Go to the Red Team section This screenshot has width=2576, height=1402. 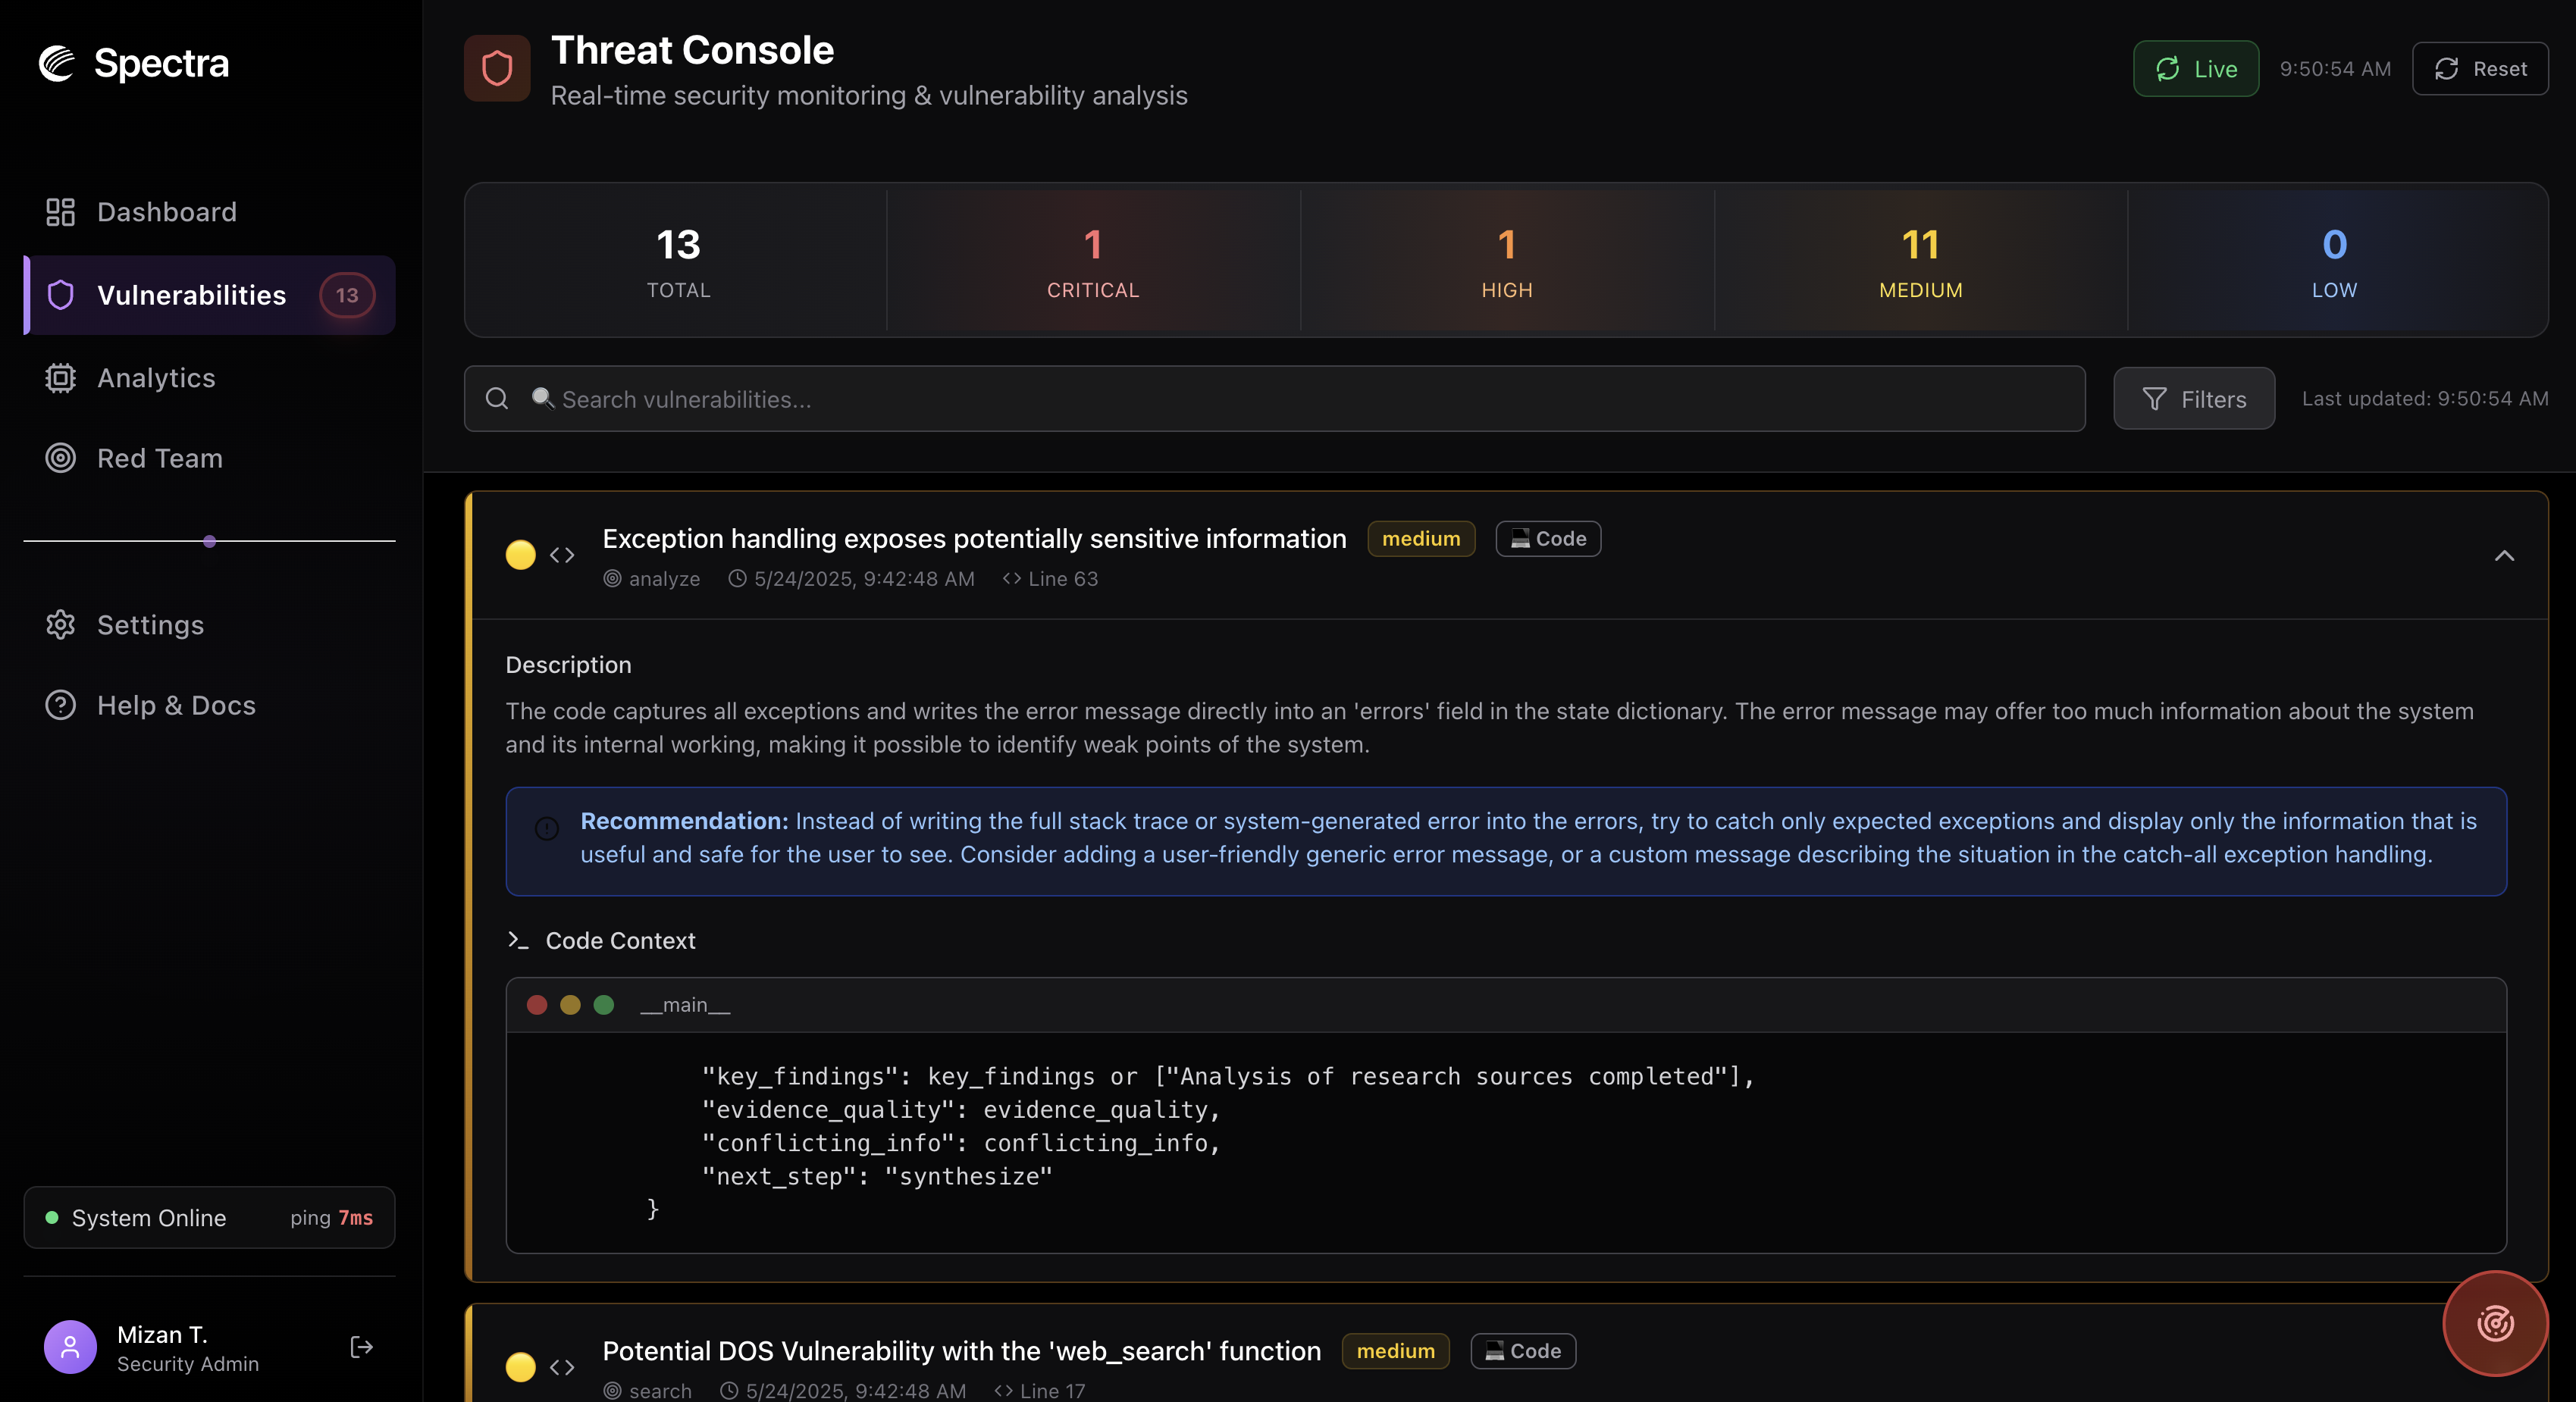click(160, 458)
